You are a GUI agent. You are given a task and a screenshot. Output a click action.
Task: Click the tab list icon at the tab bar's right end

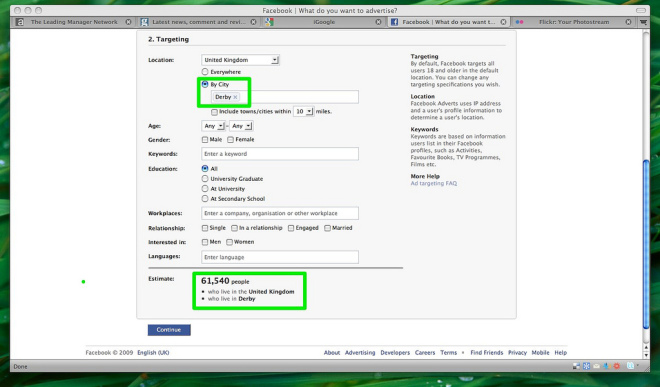[x=644, y=22]
